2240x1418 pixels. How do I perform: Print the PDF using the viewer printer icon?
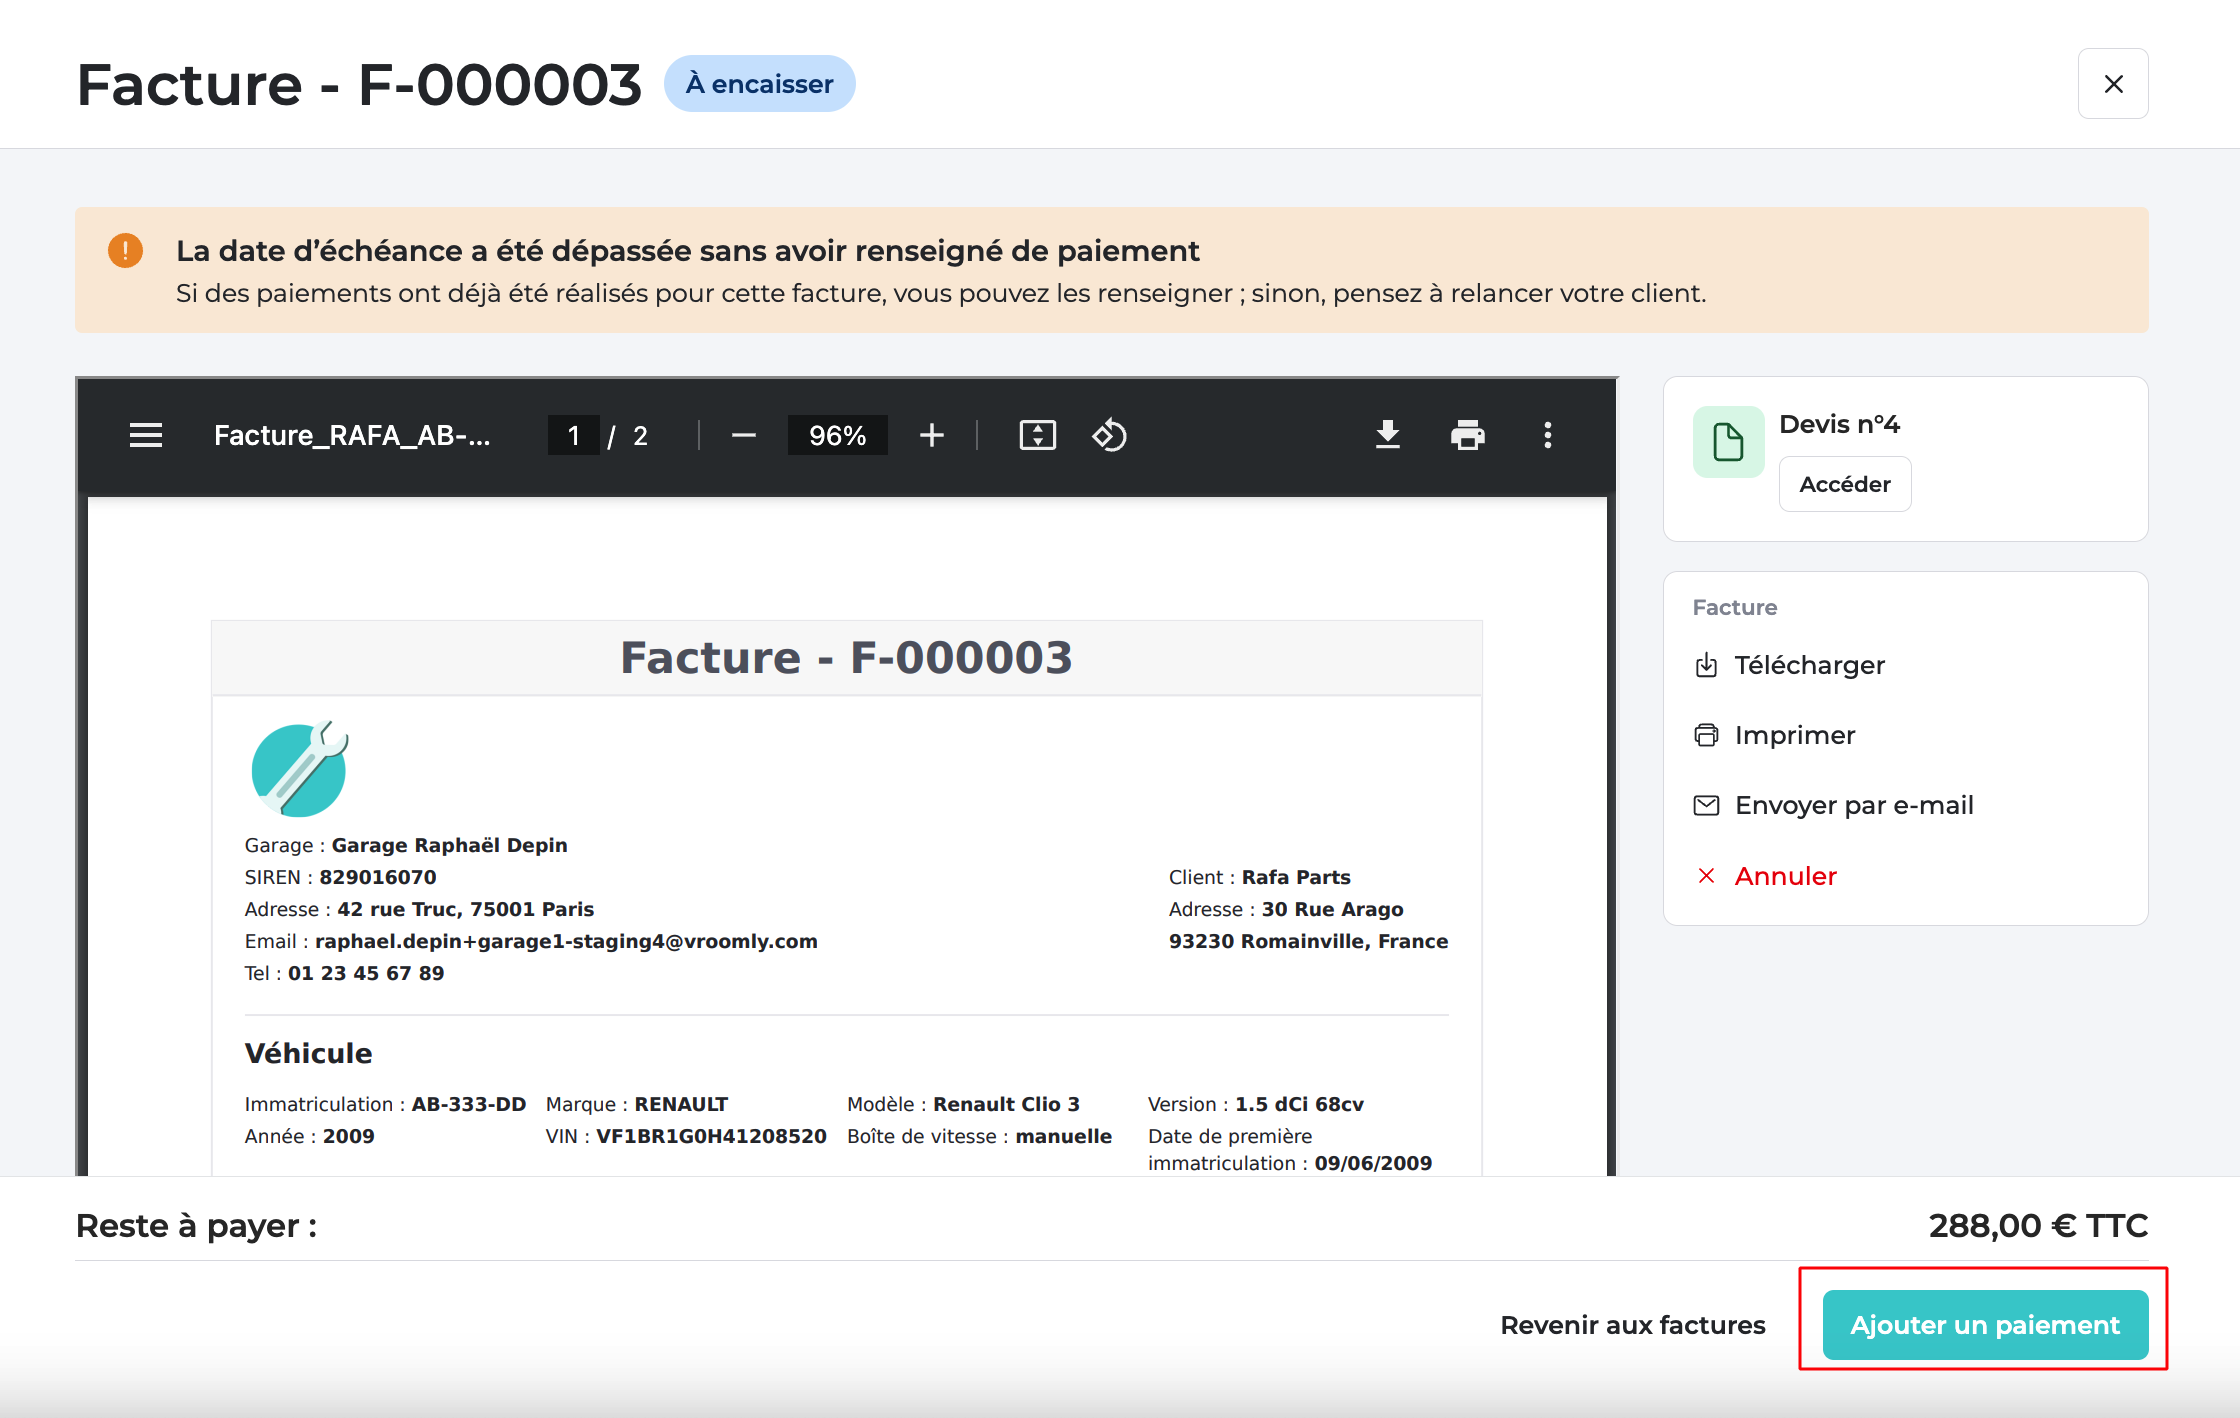coord(1468,435)
